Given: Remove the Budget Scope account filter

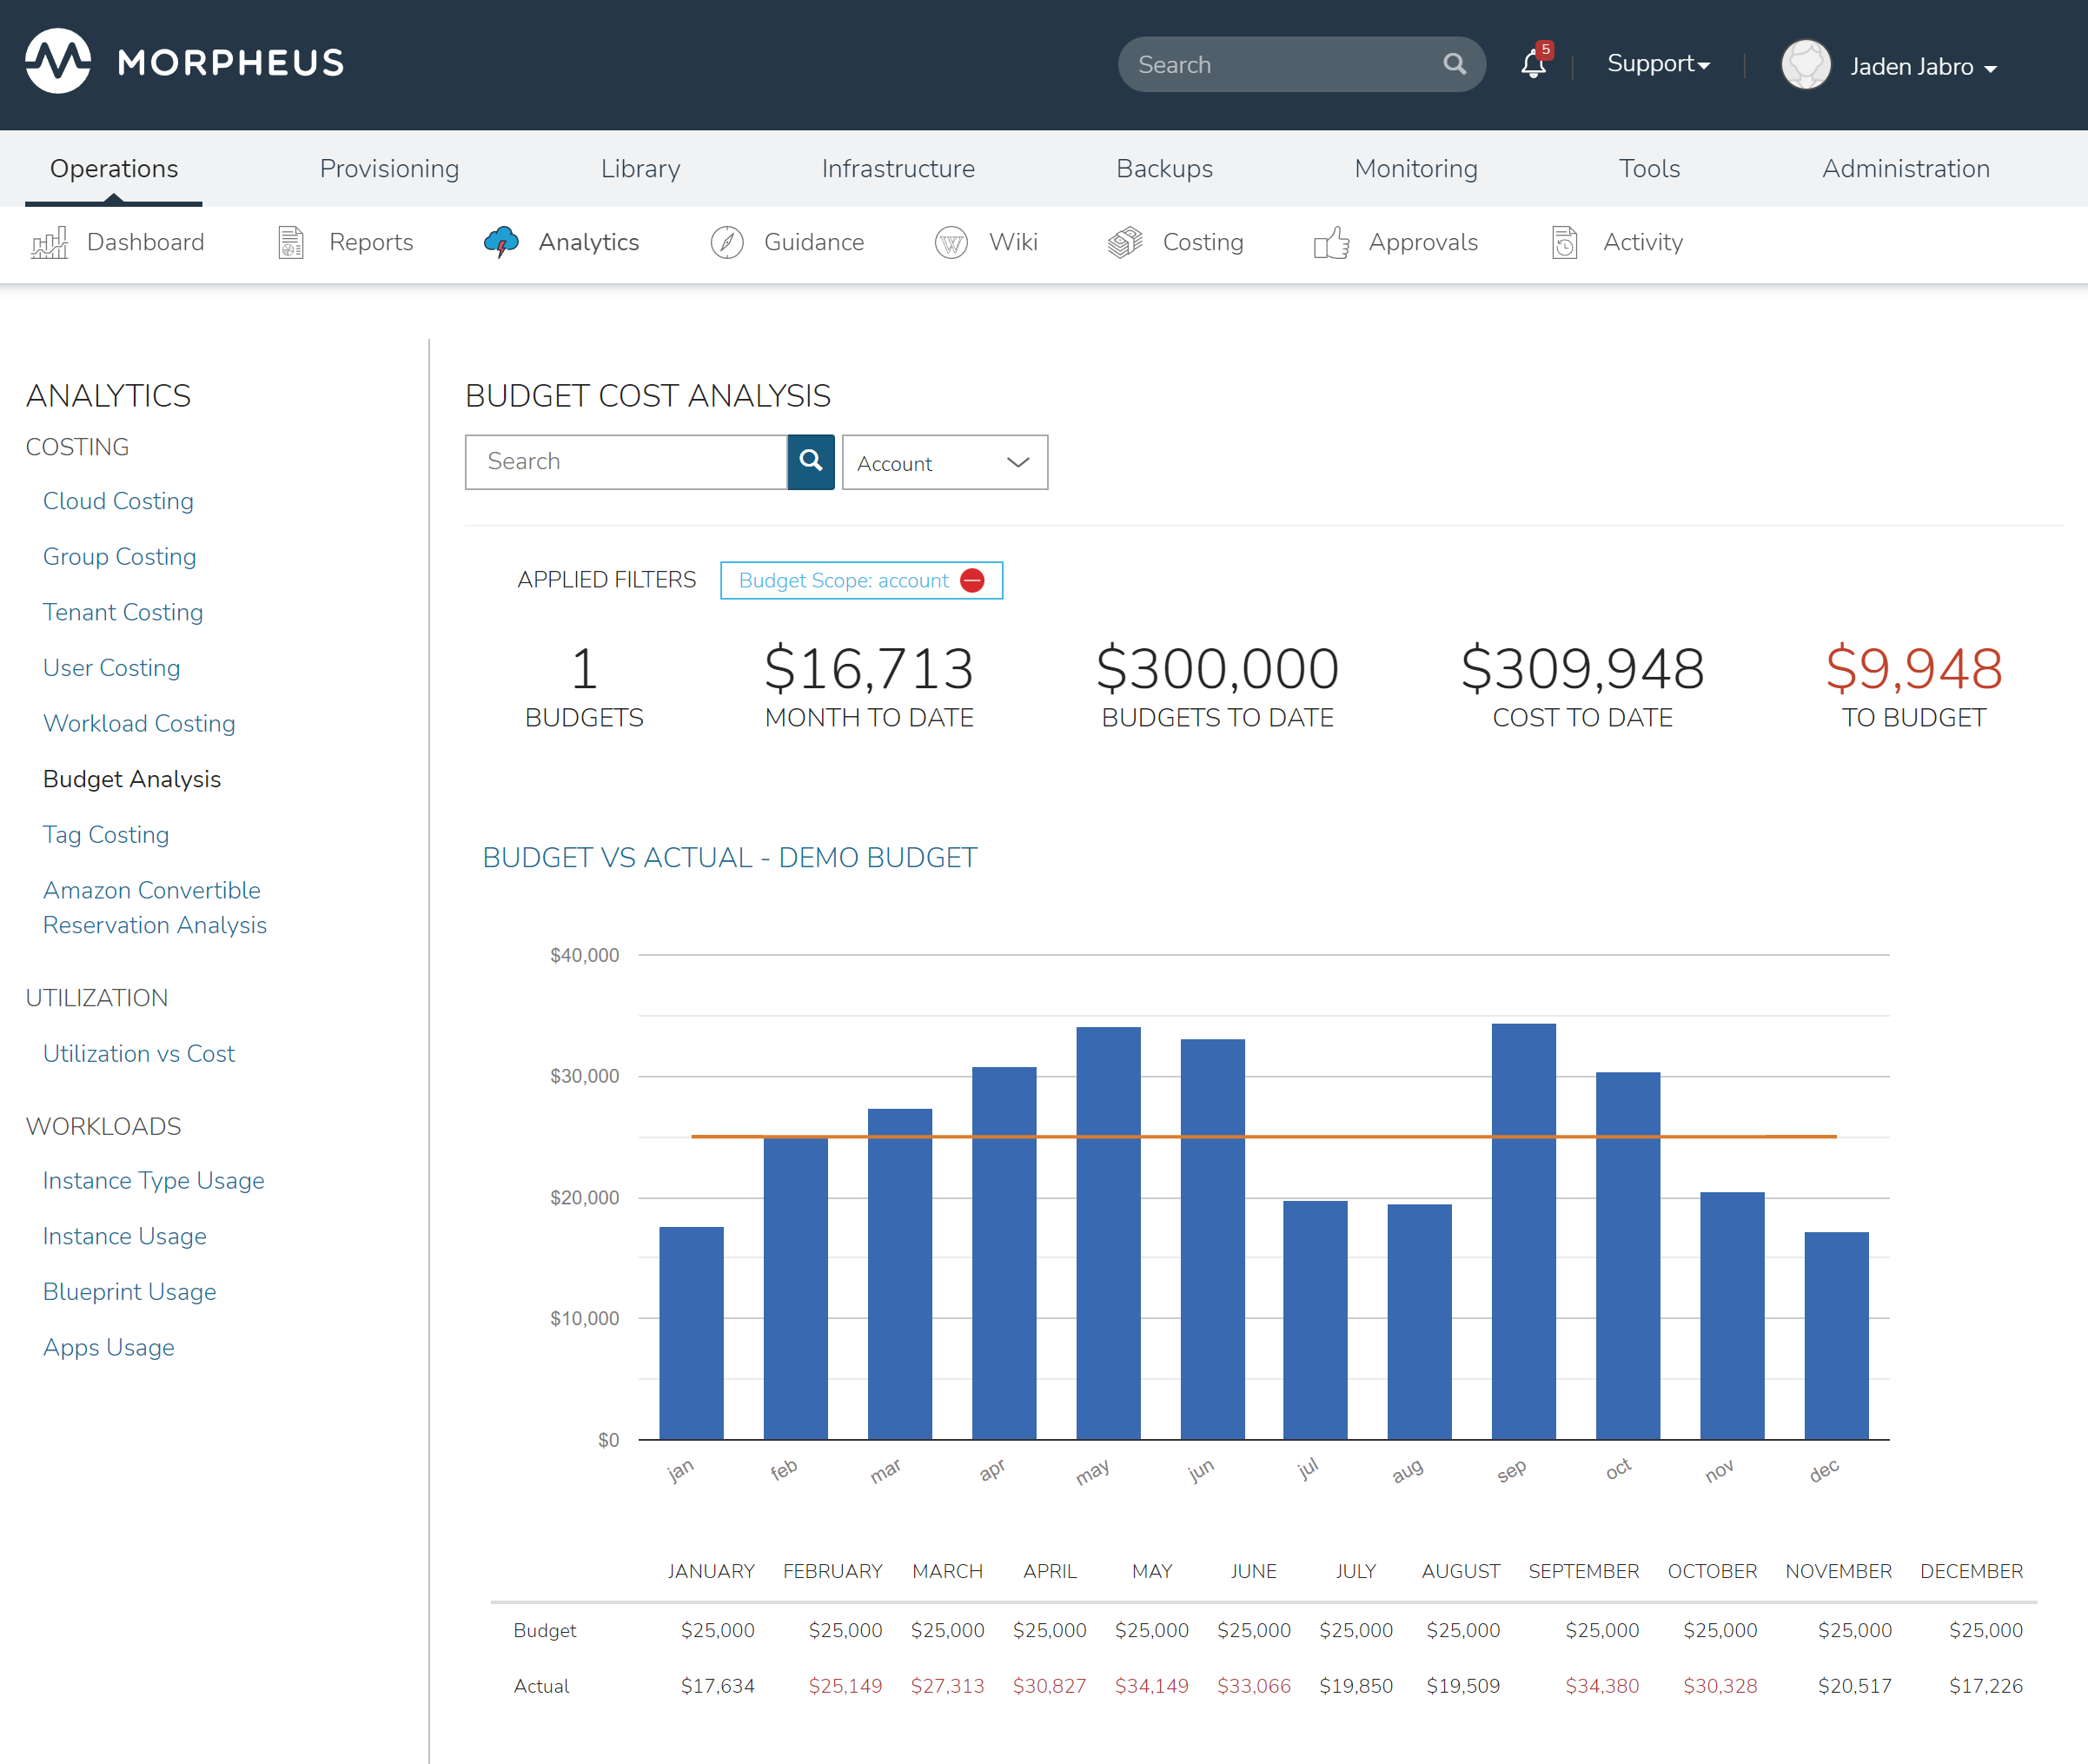Looking at the screenshot, I should coord(972,581).
